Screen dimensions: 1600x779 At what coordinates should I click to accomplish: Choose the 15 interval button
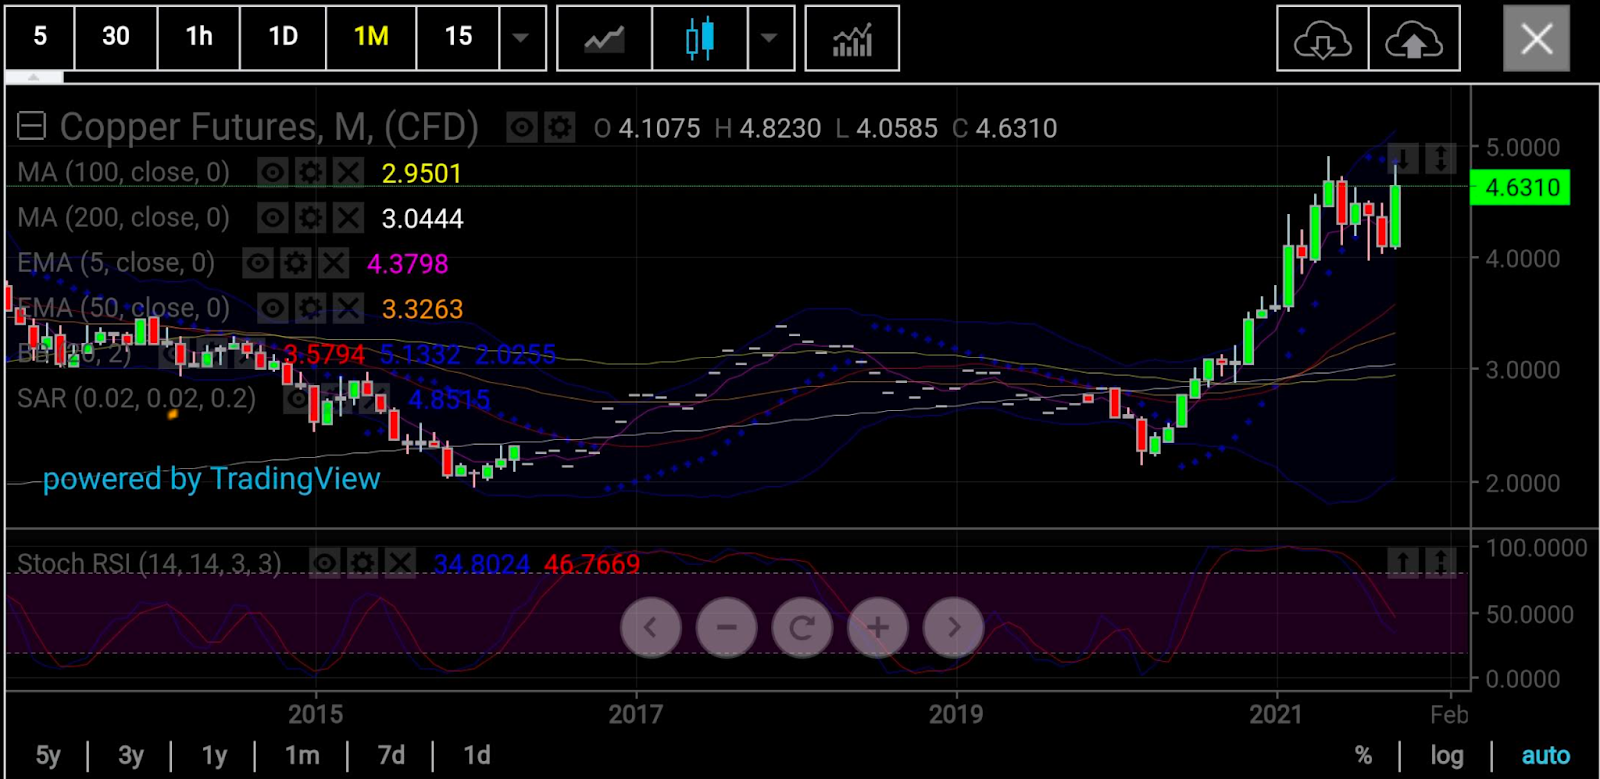[458, 37]
